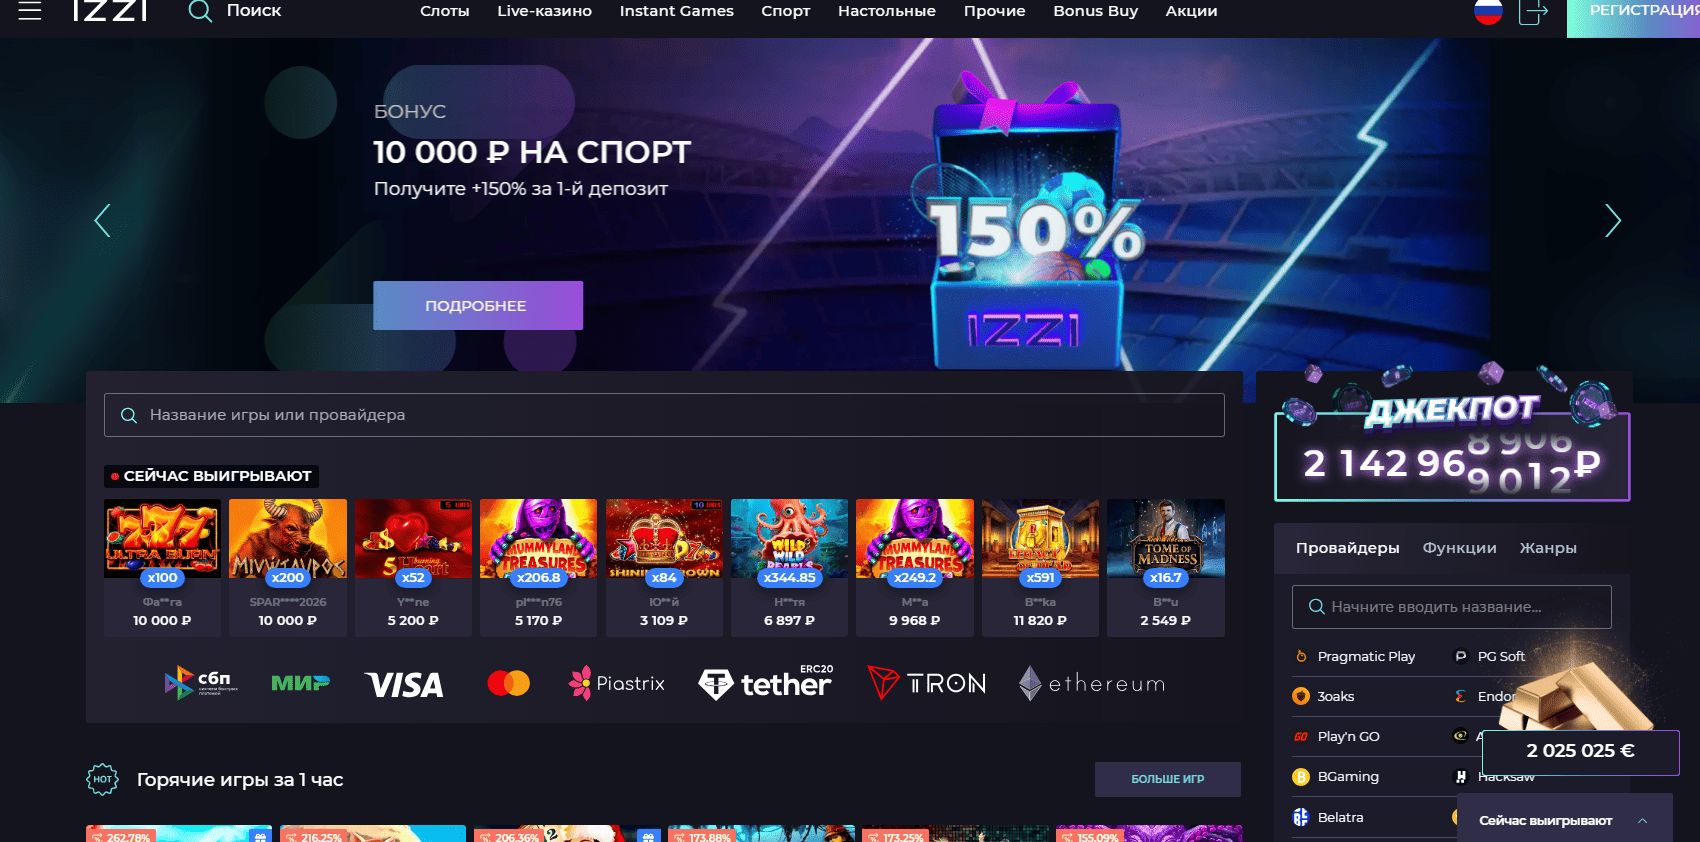Click the Visa payment logo
Screen dimensions: 1700x842
(405, 684)
